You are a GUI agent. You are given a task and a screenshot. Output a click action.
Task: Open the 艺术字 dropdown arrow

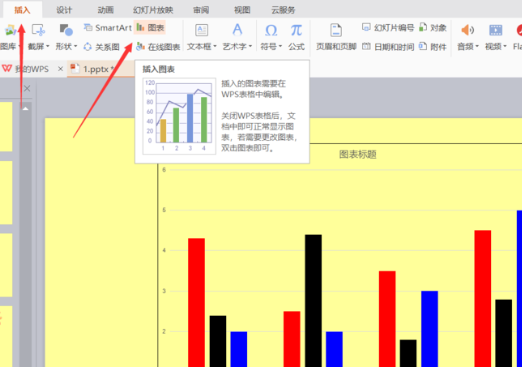tap(250, 46)
